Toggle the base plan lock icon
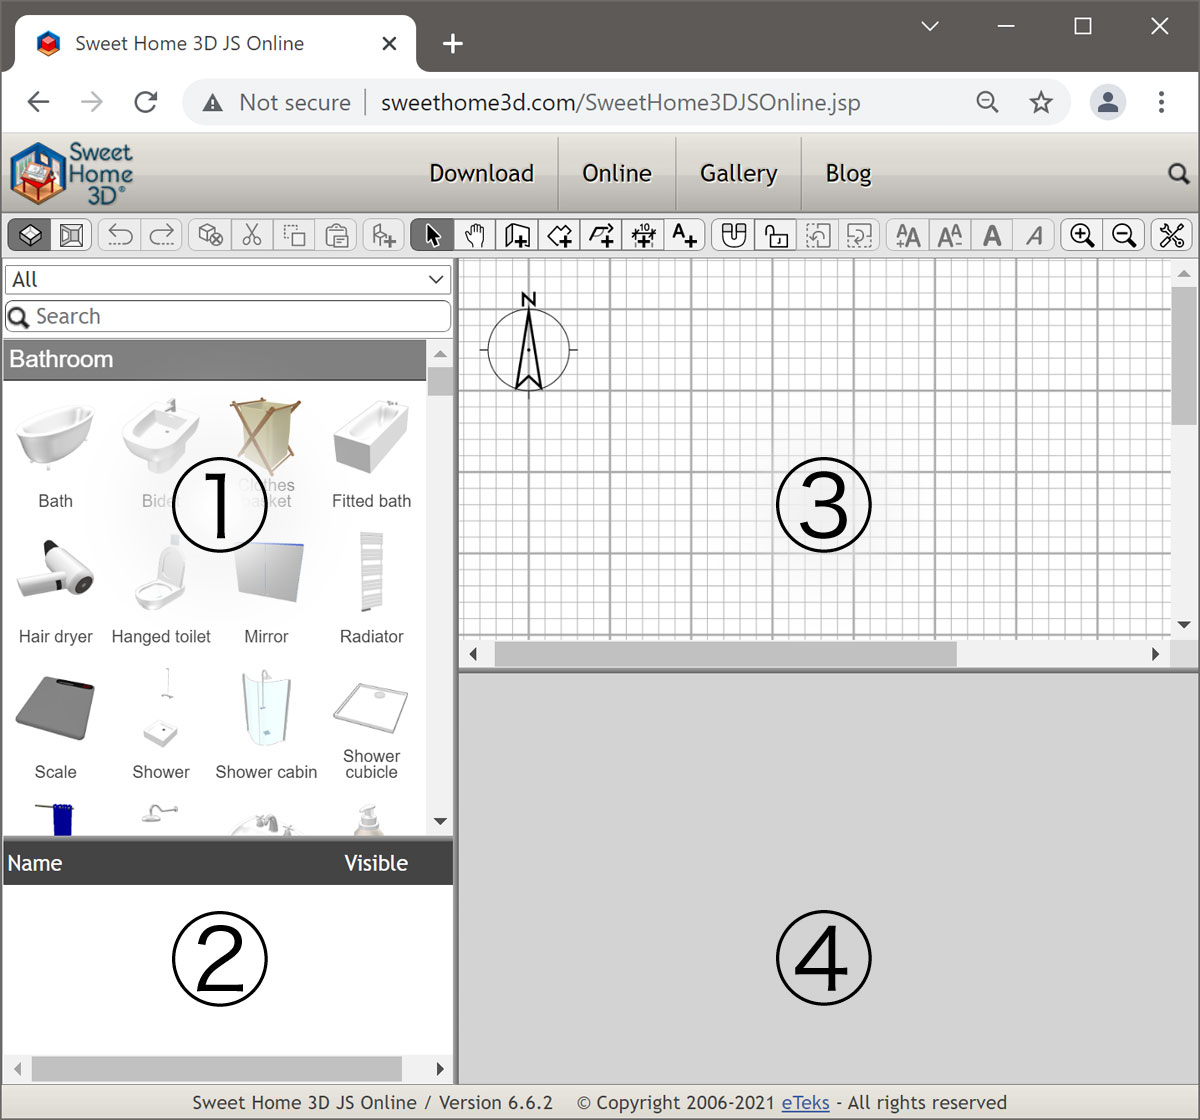Screen dimensions: 1200x1120 tap(776, 235)
